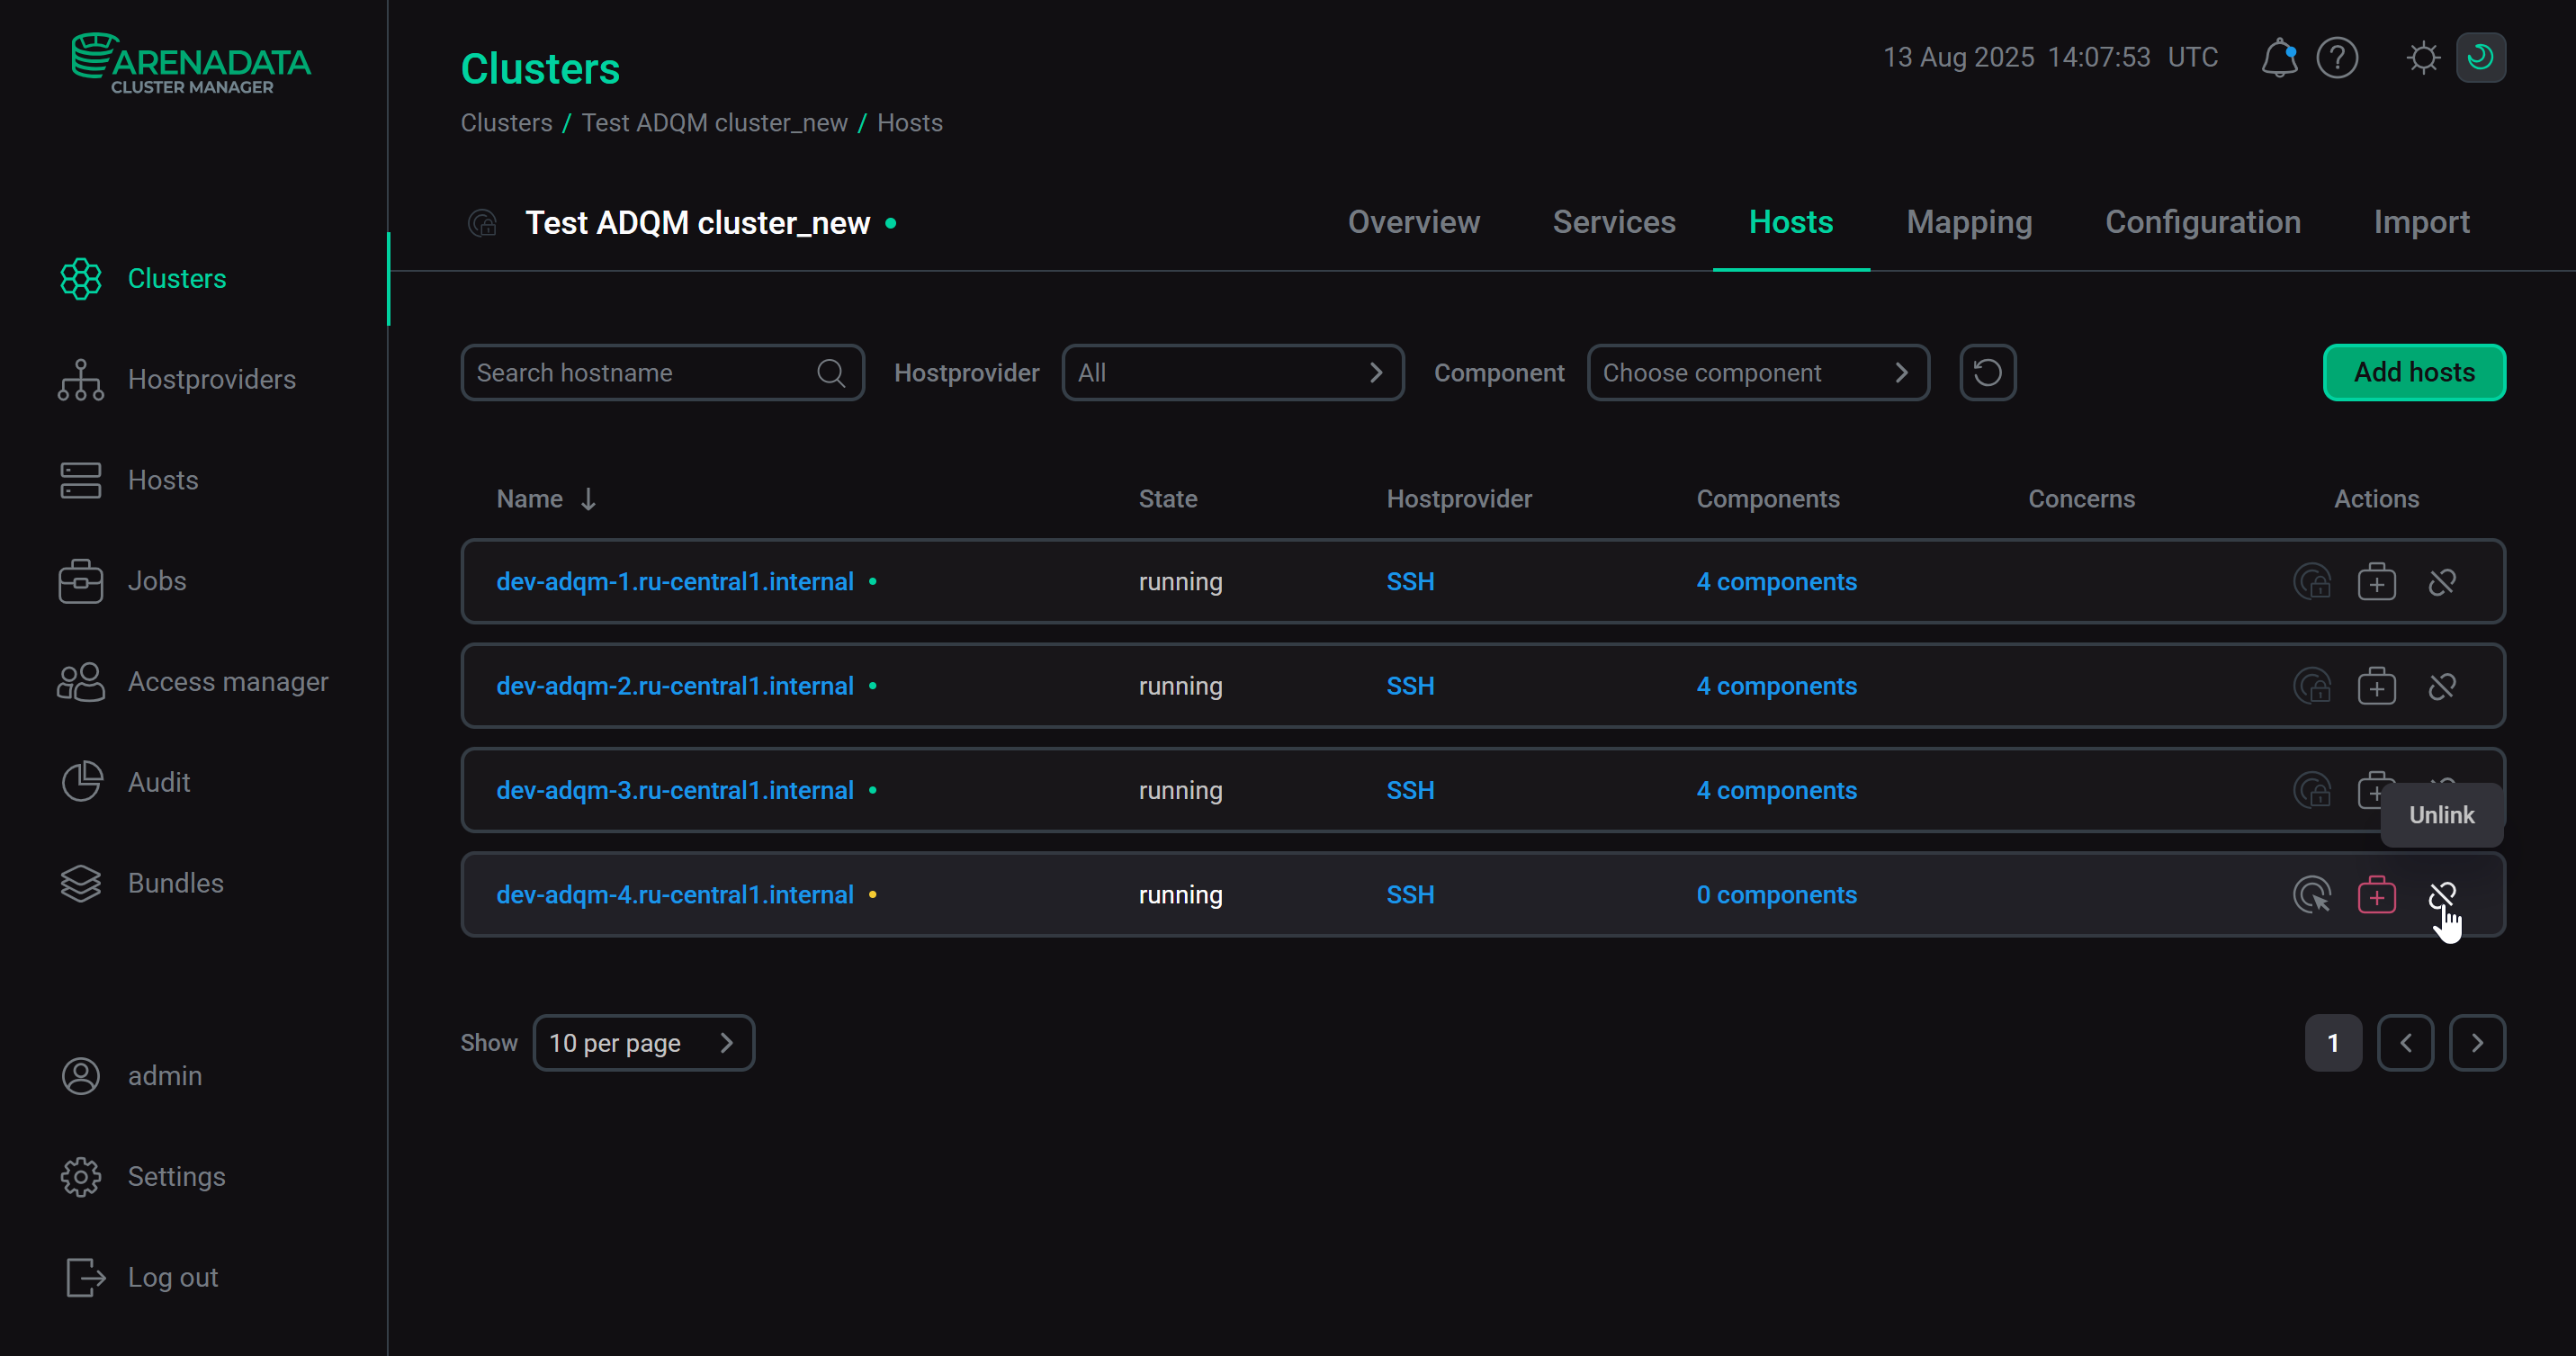Click the search magnifier icon
Screen dimensions: 2576x1356
[831, 373]
